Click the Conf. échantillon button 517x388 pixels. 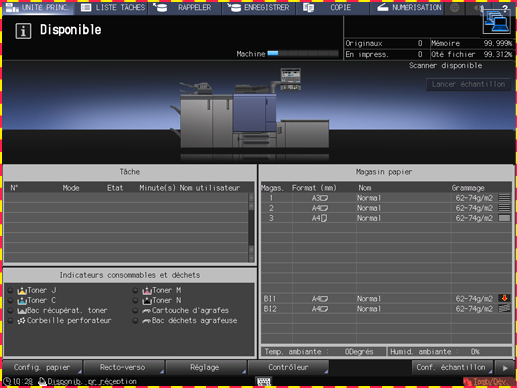coord(452,367)
